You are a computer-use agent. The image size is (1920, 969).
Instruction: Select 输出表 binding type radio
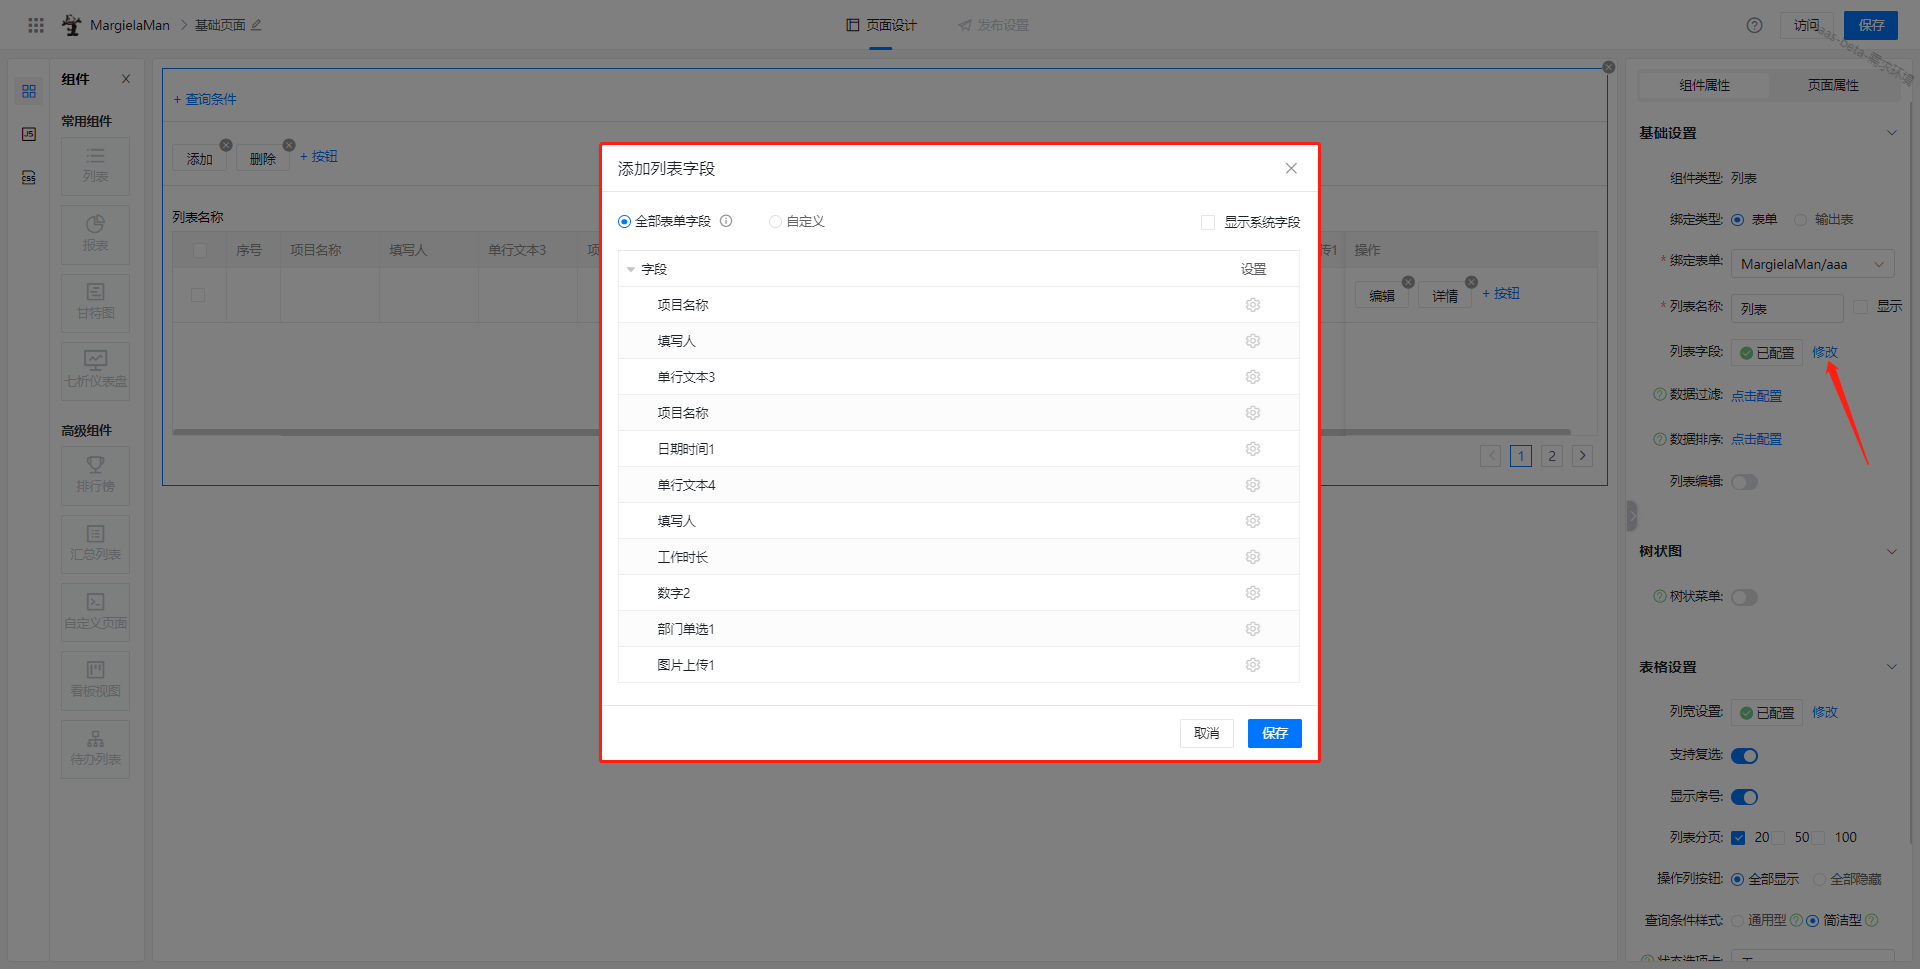pos(1800,220)
